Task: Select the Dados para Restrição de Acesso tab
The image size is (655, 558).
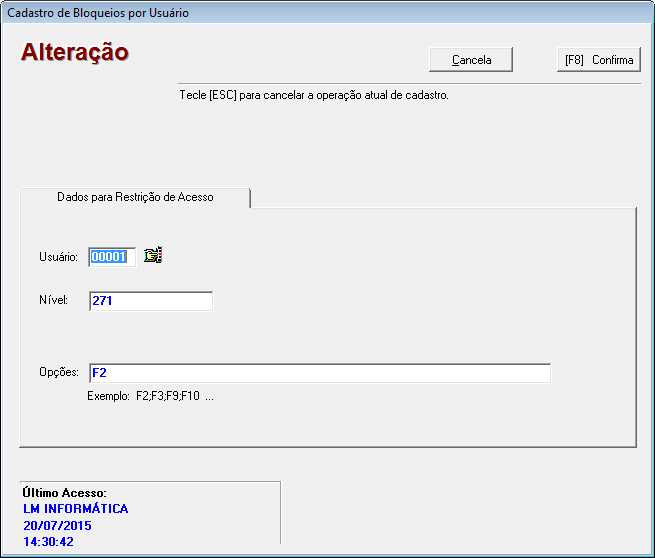Action: coord(135,197)
